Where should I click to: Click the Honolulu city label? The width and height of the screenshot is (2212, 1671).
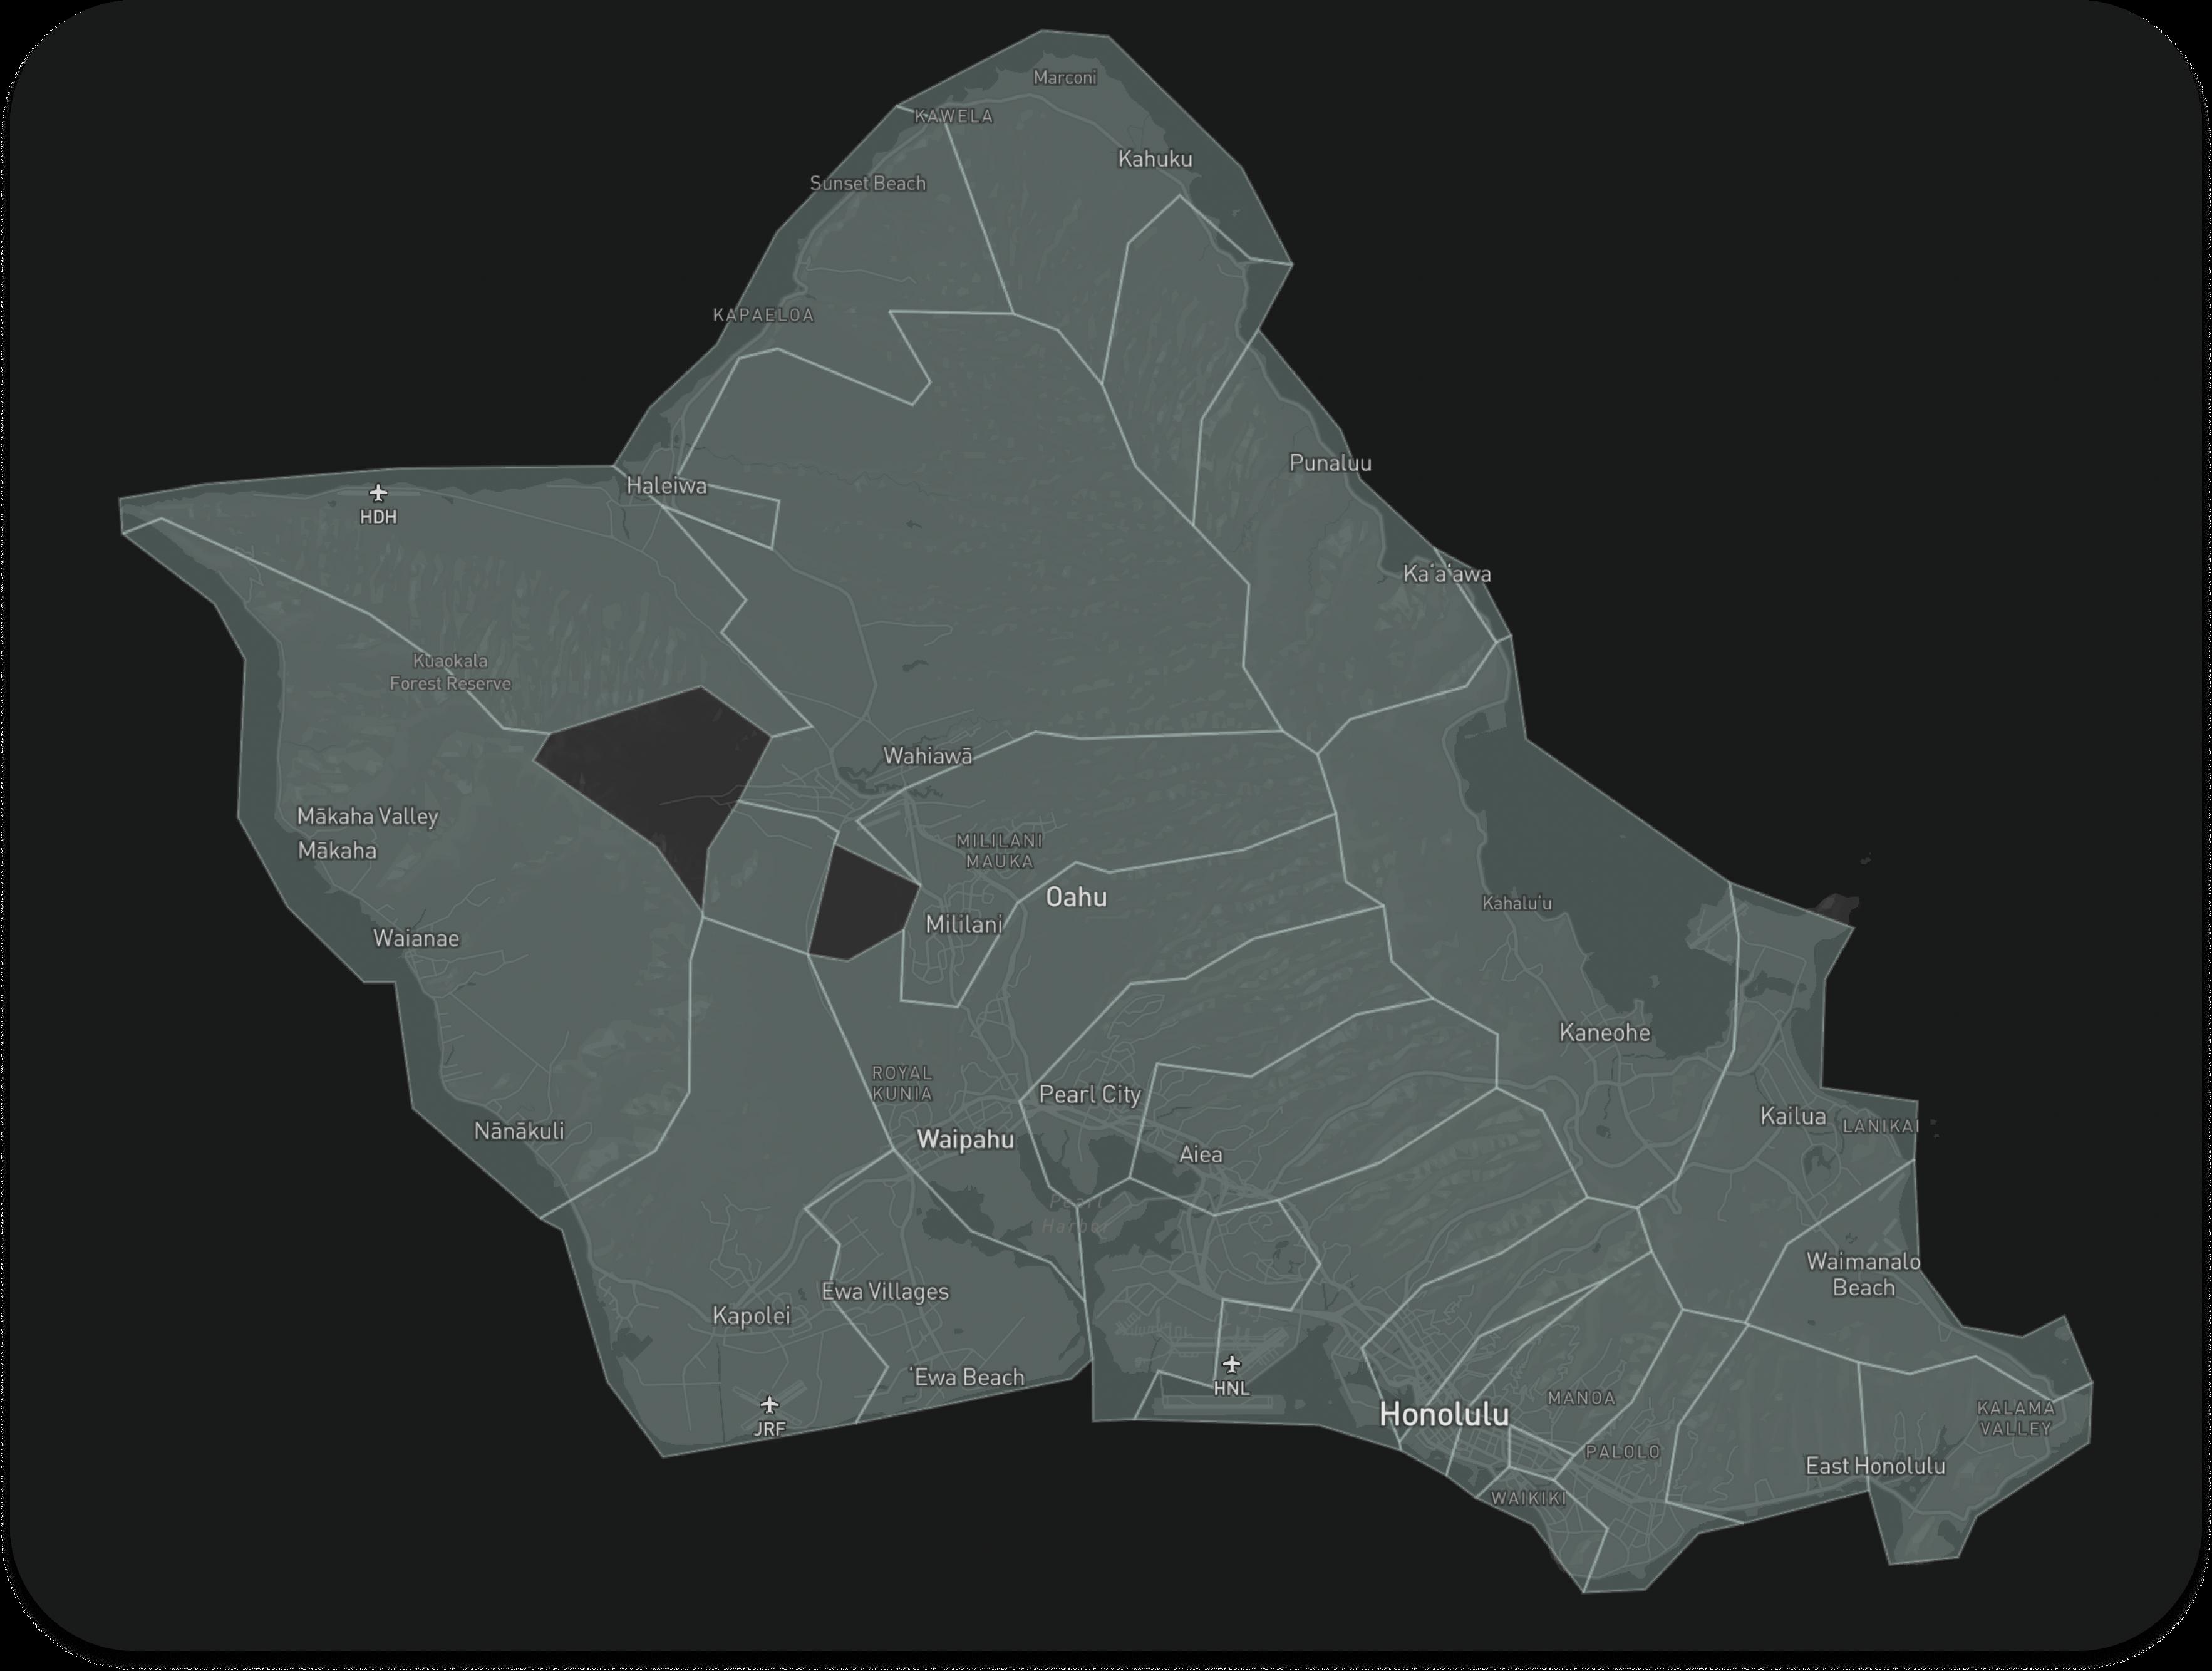[x=1444, y=1414]
